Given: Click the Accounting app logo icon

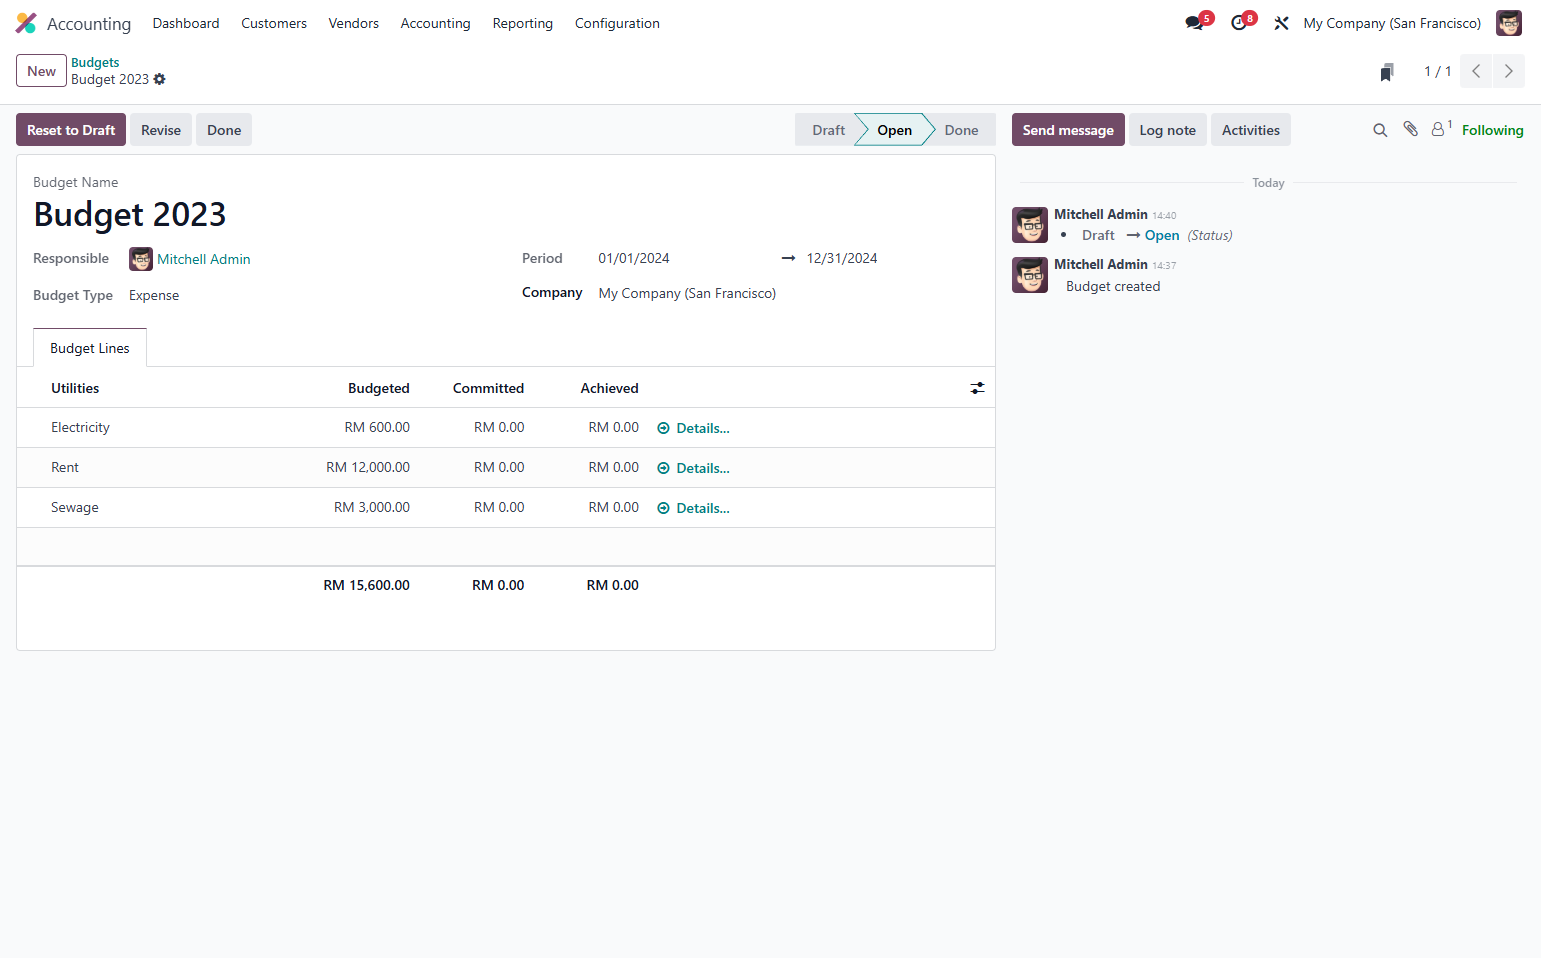Looking at the screenshot, I should 26,23.
